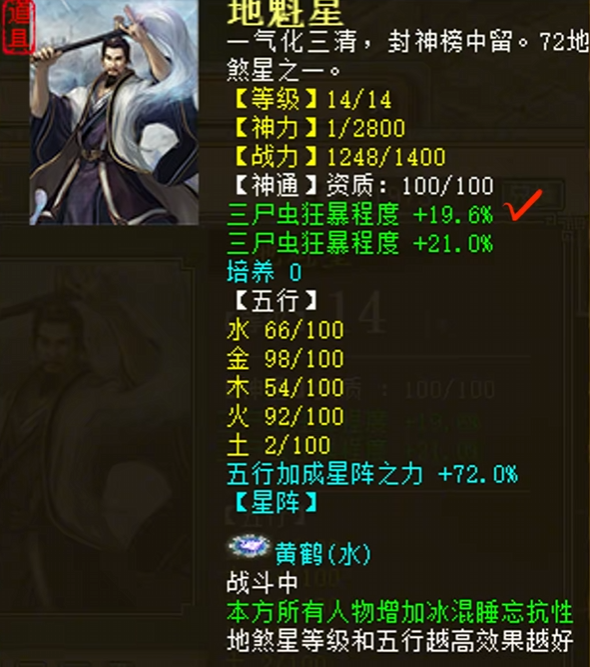Viewport: 590px width, 667px height.
Task: Click the 【五行】 section header
Action: coord(275,301)
